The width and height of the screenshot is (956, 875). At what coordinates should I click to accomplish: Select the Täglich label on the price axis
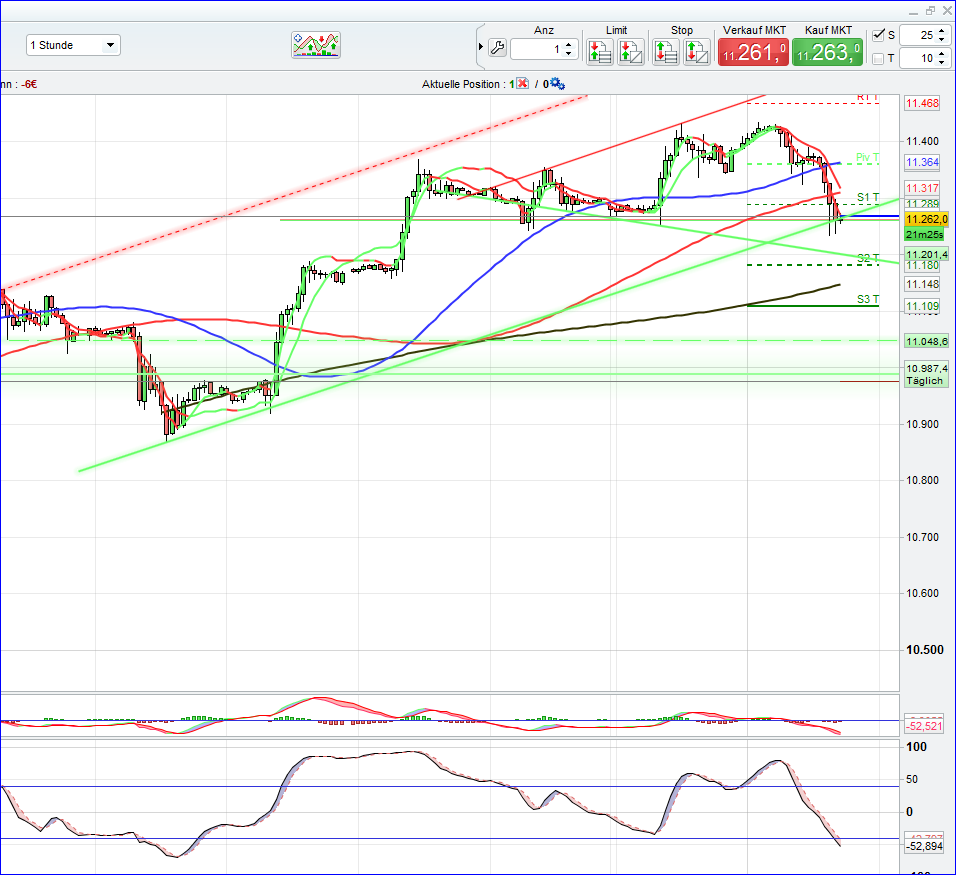(925, 380)
